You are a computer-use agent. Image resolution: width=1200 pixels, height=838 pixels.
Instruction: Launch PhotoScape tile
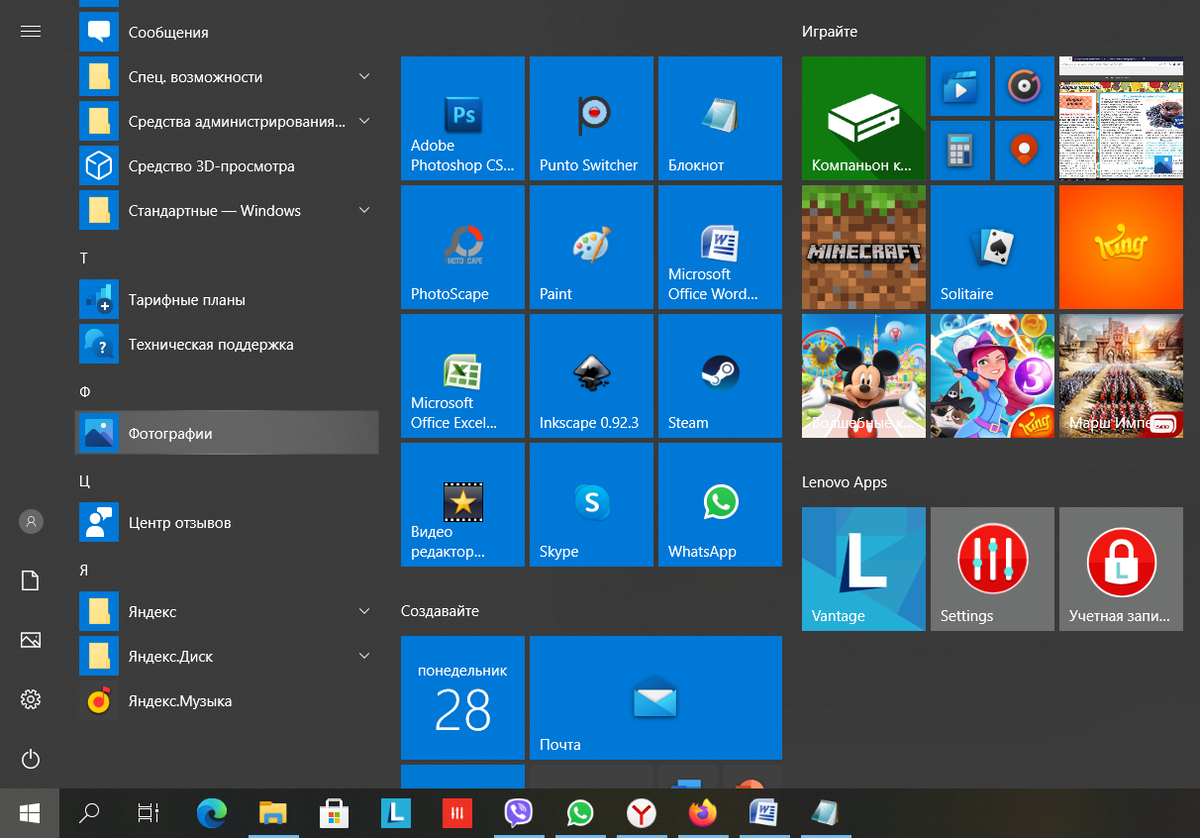pos(462,247)
